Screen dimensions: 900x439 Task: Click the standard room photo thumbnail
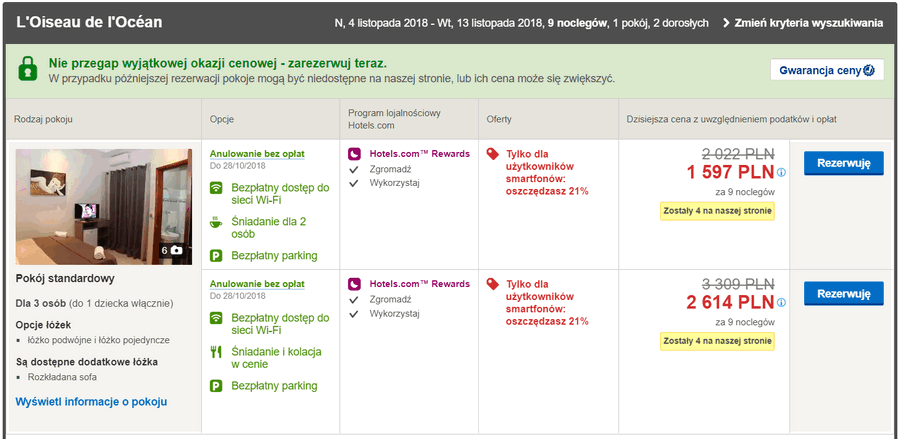pyautogui.click(x=104, y=207)
